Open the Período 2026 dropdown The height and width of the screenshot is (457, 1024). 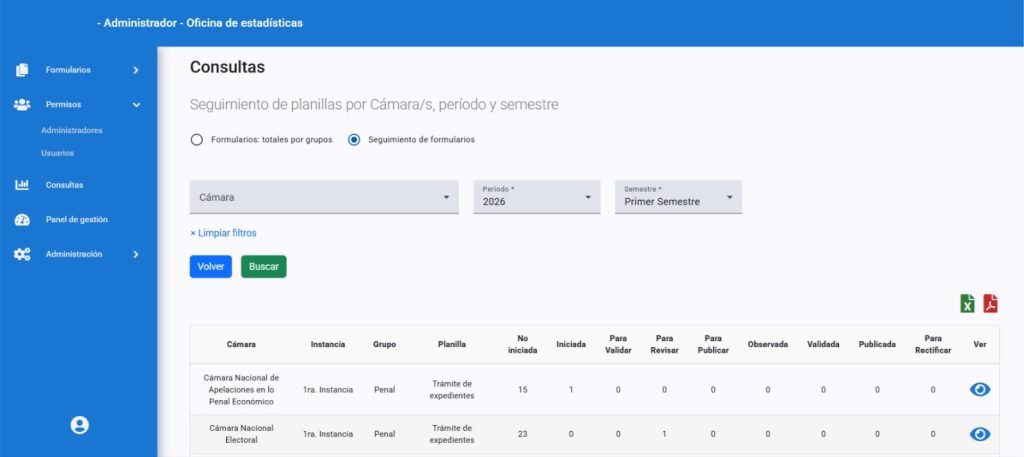(537, 197)
